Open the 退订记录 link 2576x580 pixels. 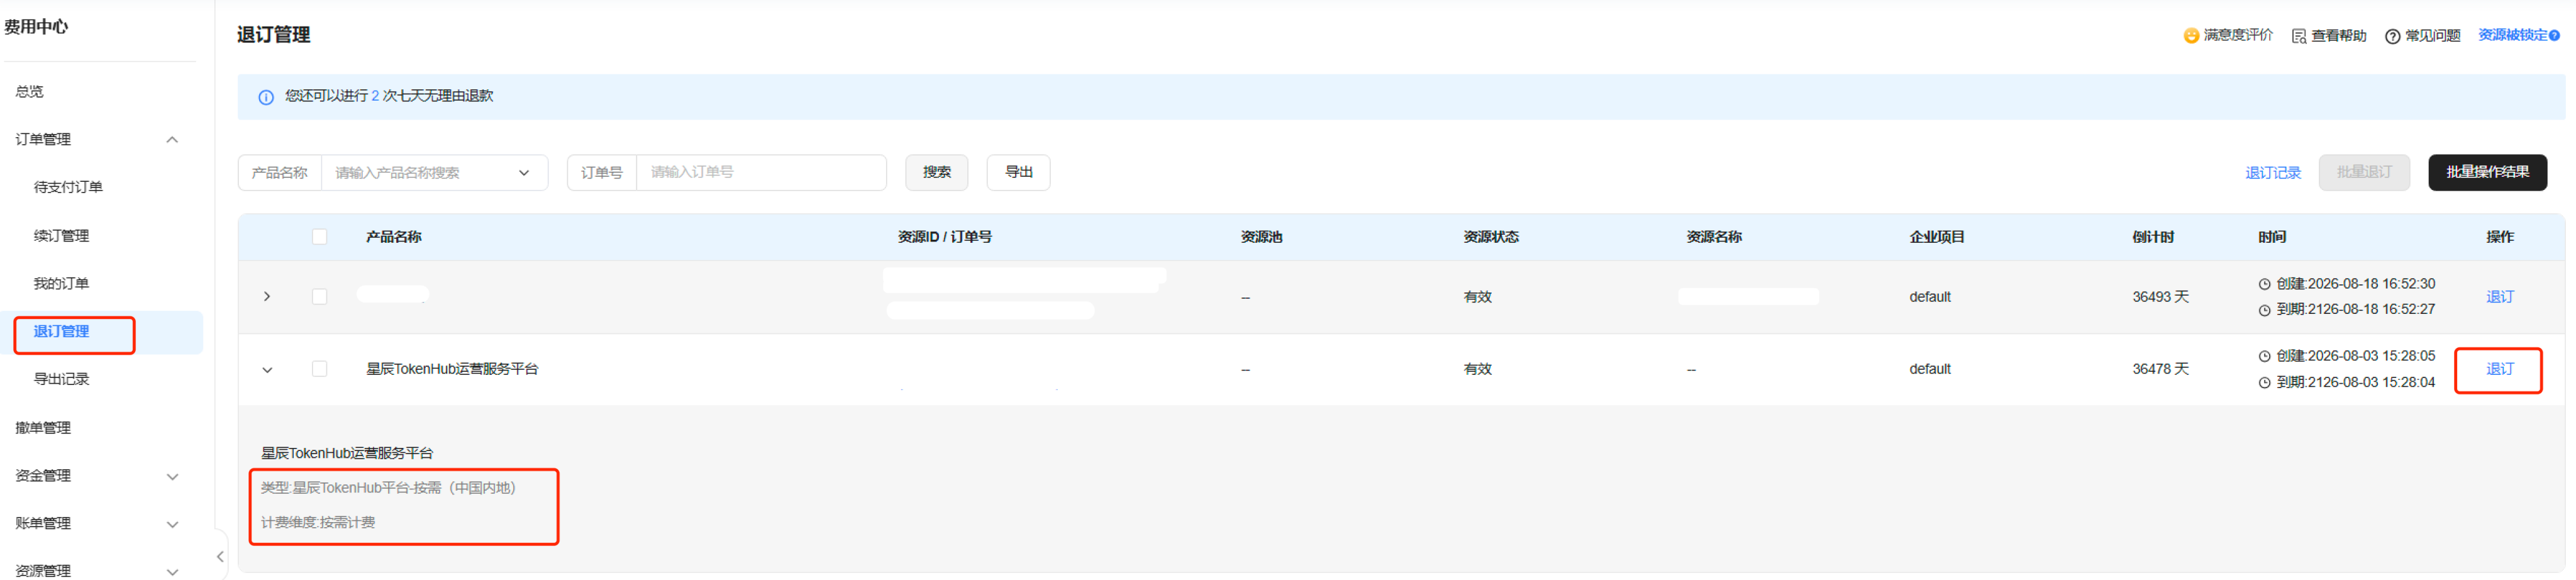coord(2272,173)
